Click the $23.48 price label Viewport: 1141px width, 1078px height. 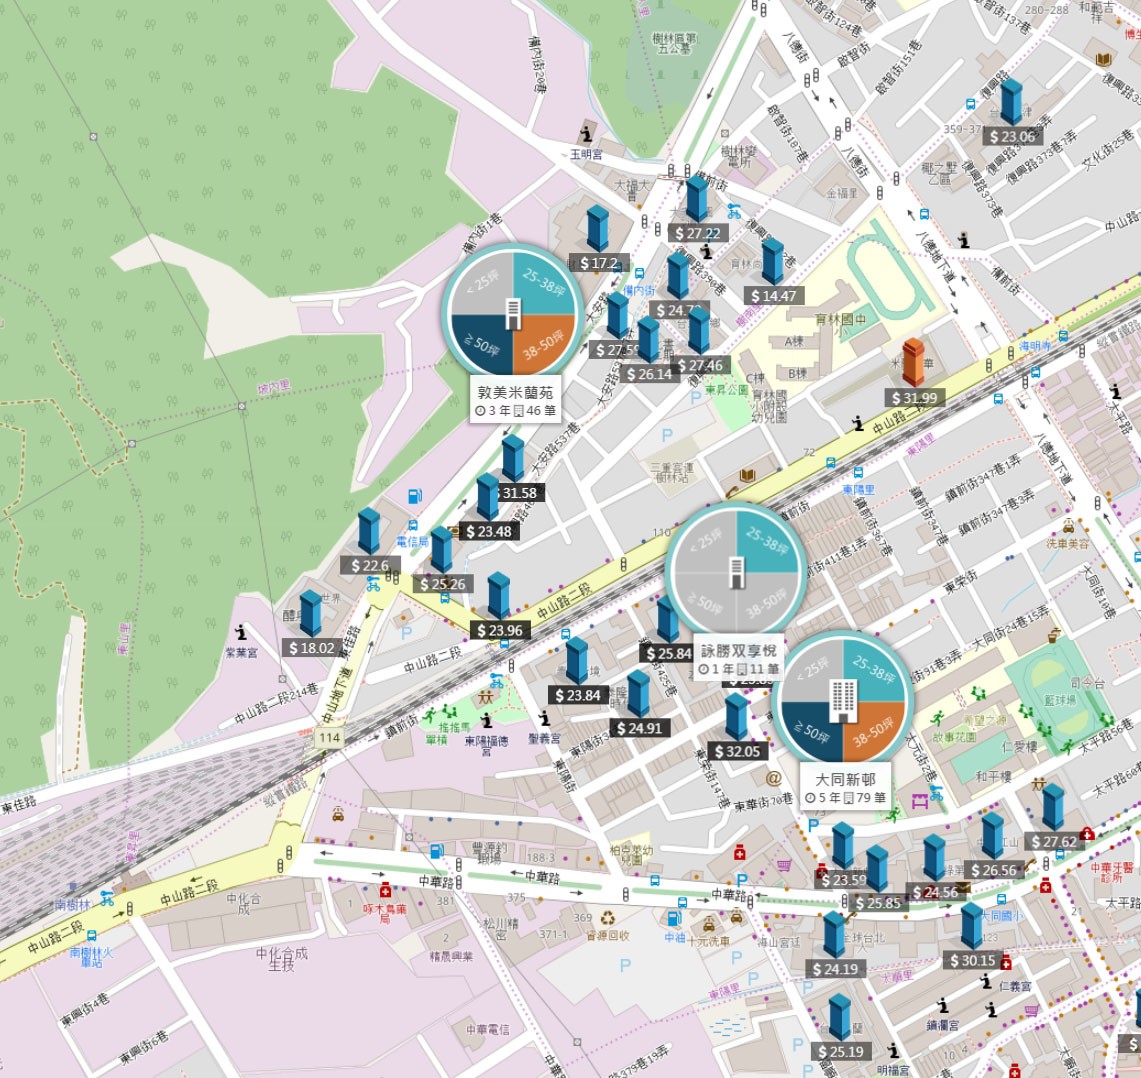click(x=489, y=531)
